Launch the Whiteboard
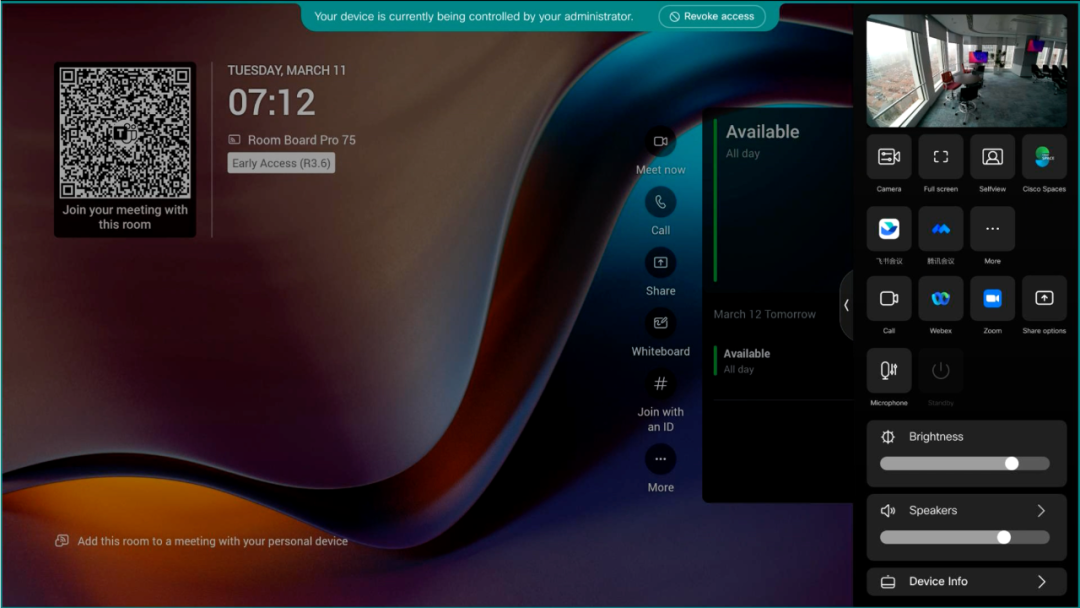Viewport: 1080px width, 608px height. click(660, 323)
